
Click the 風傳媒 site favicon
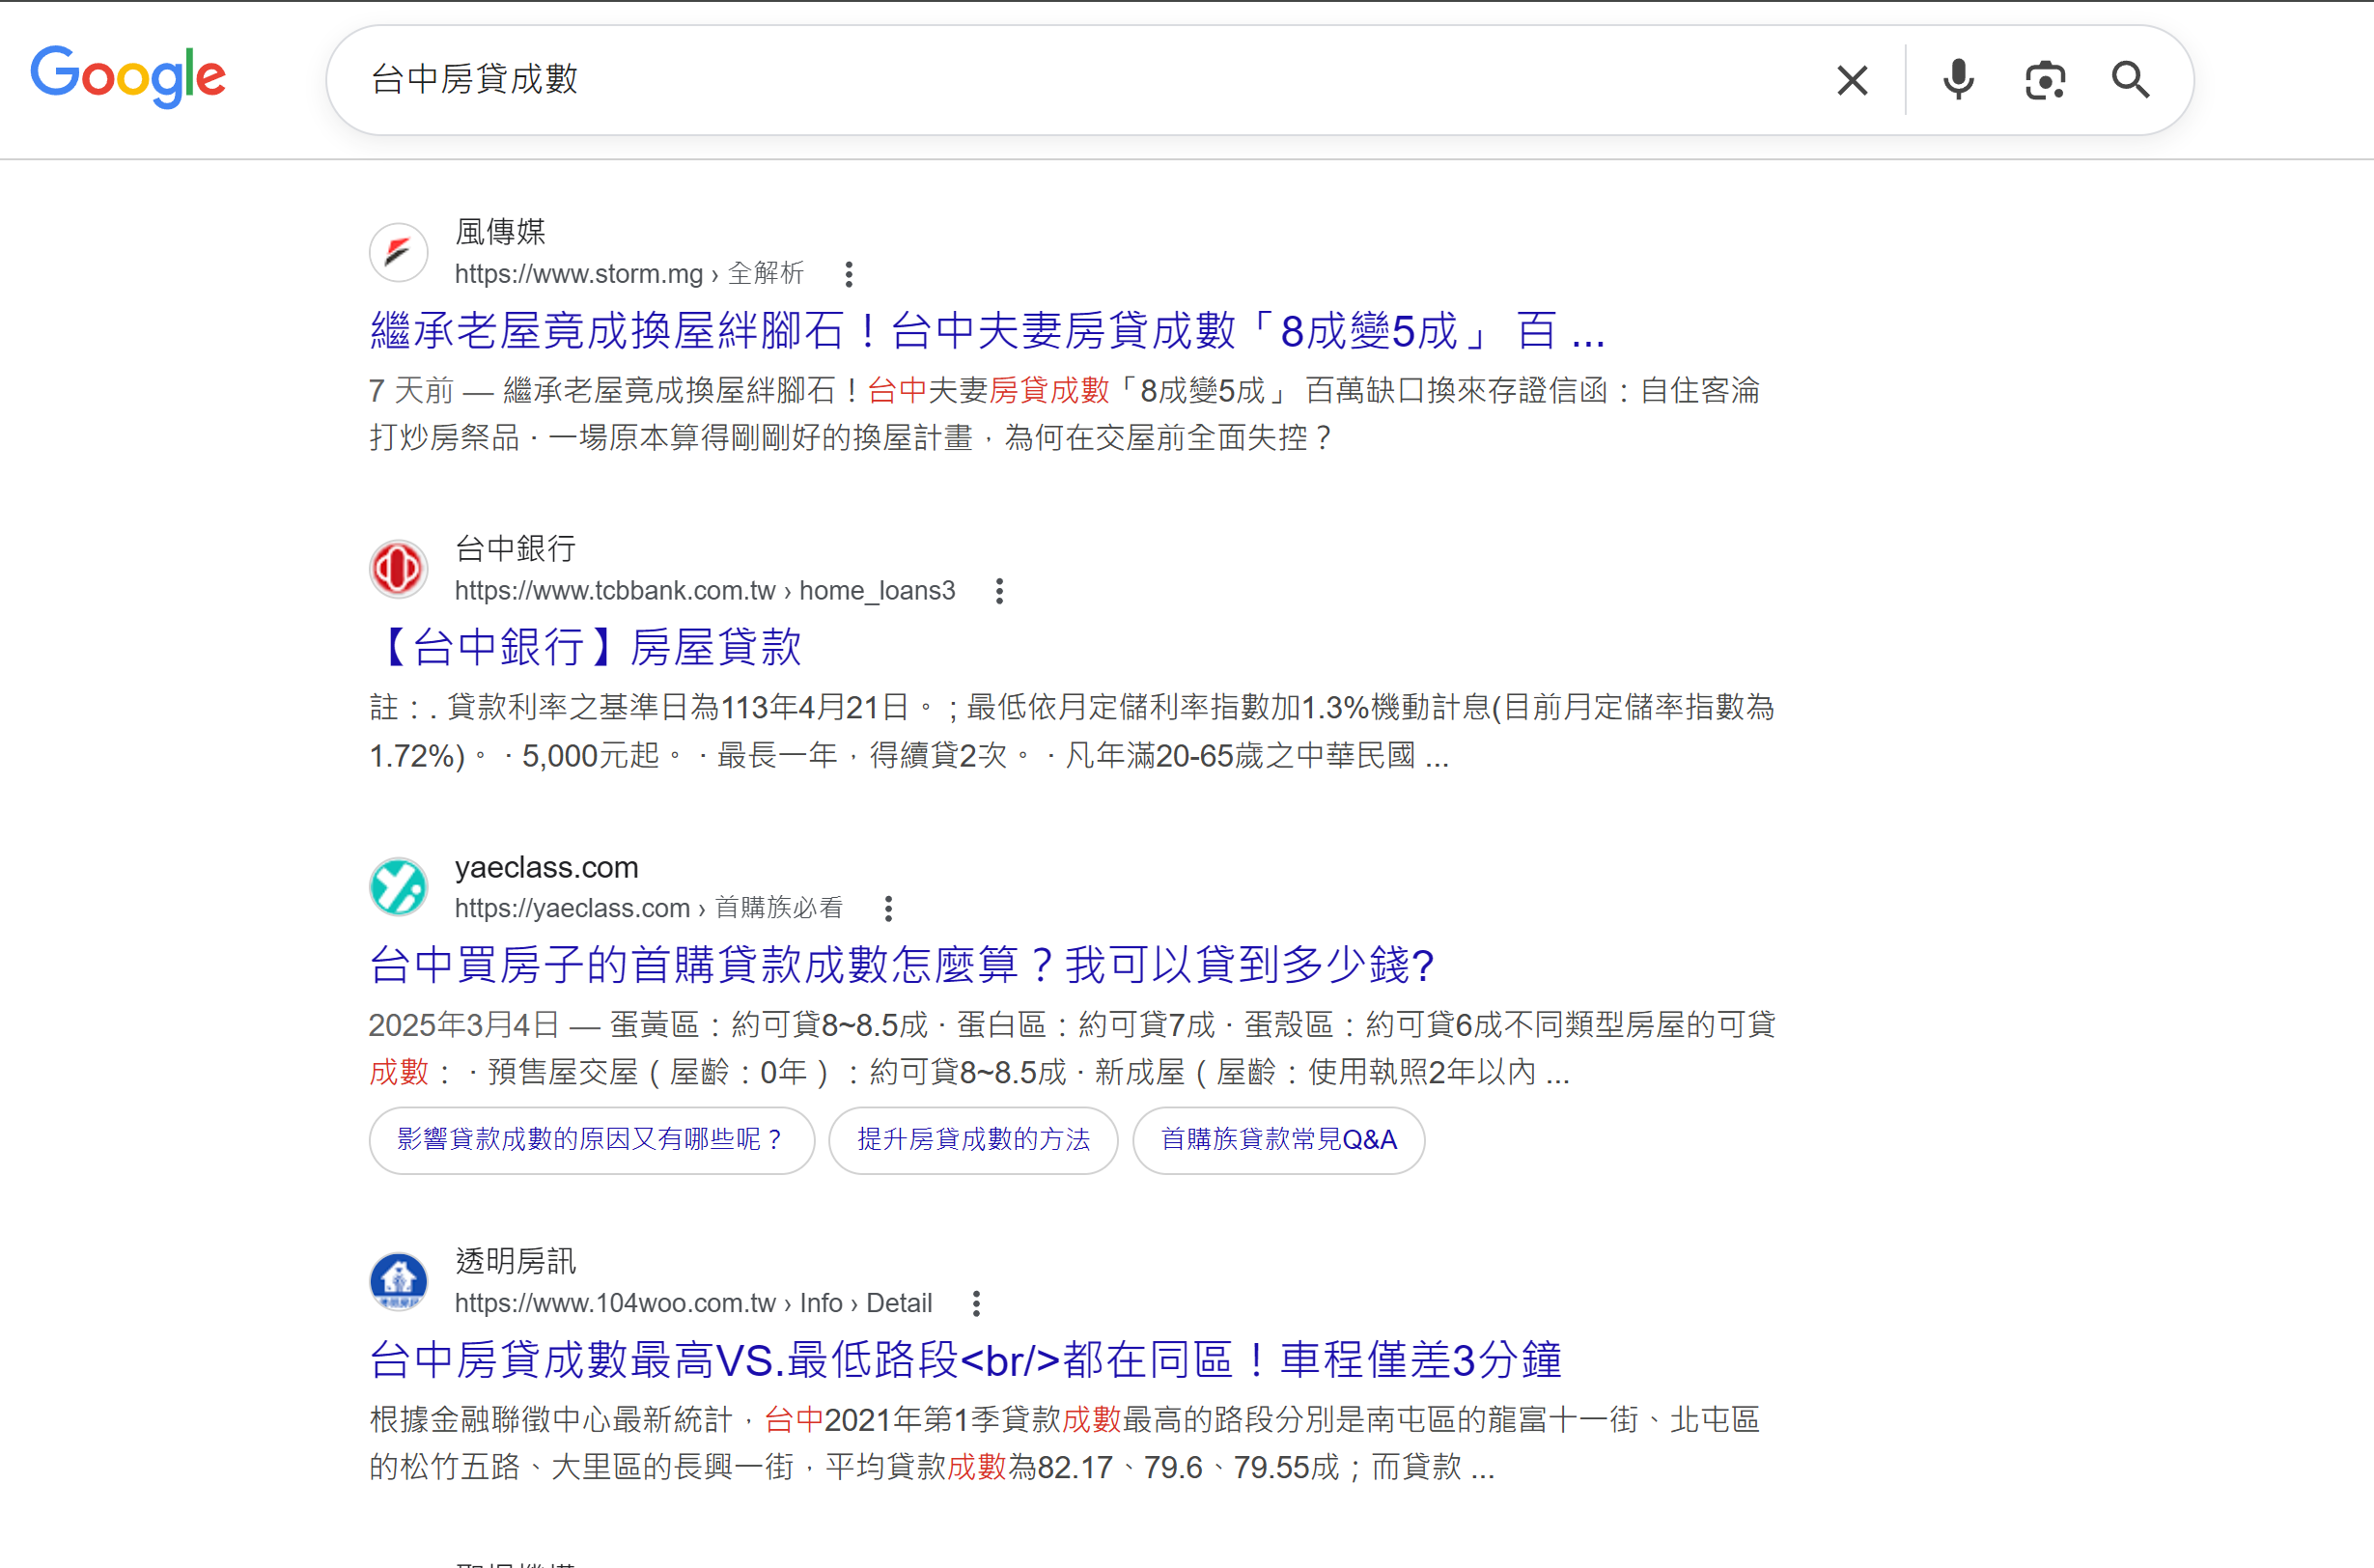coord(398,252)
